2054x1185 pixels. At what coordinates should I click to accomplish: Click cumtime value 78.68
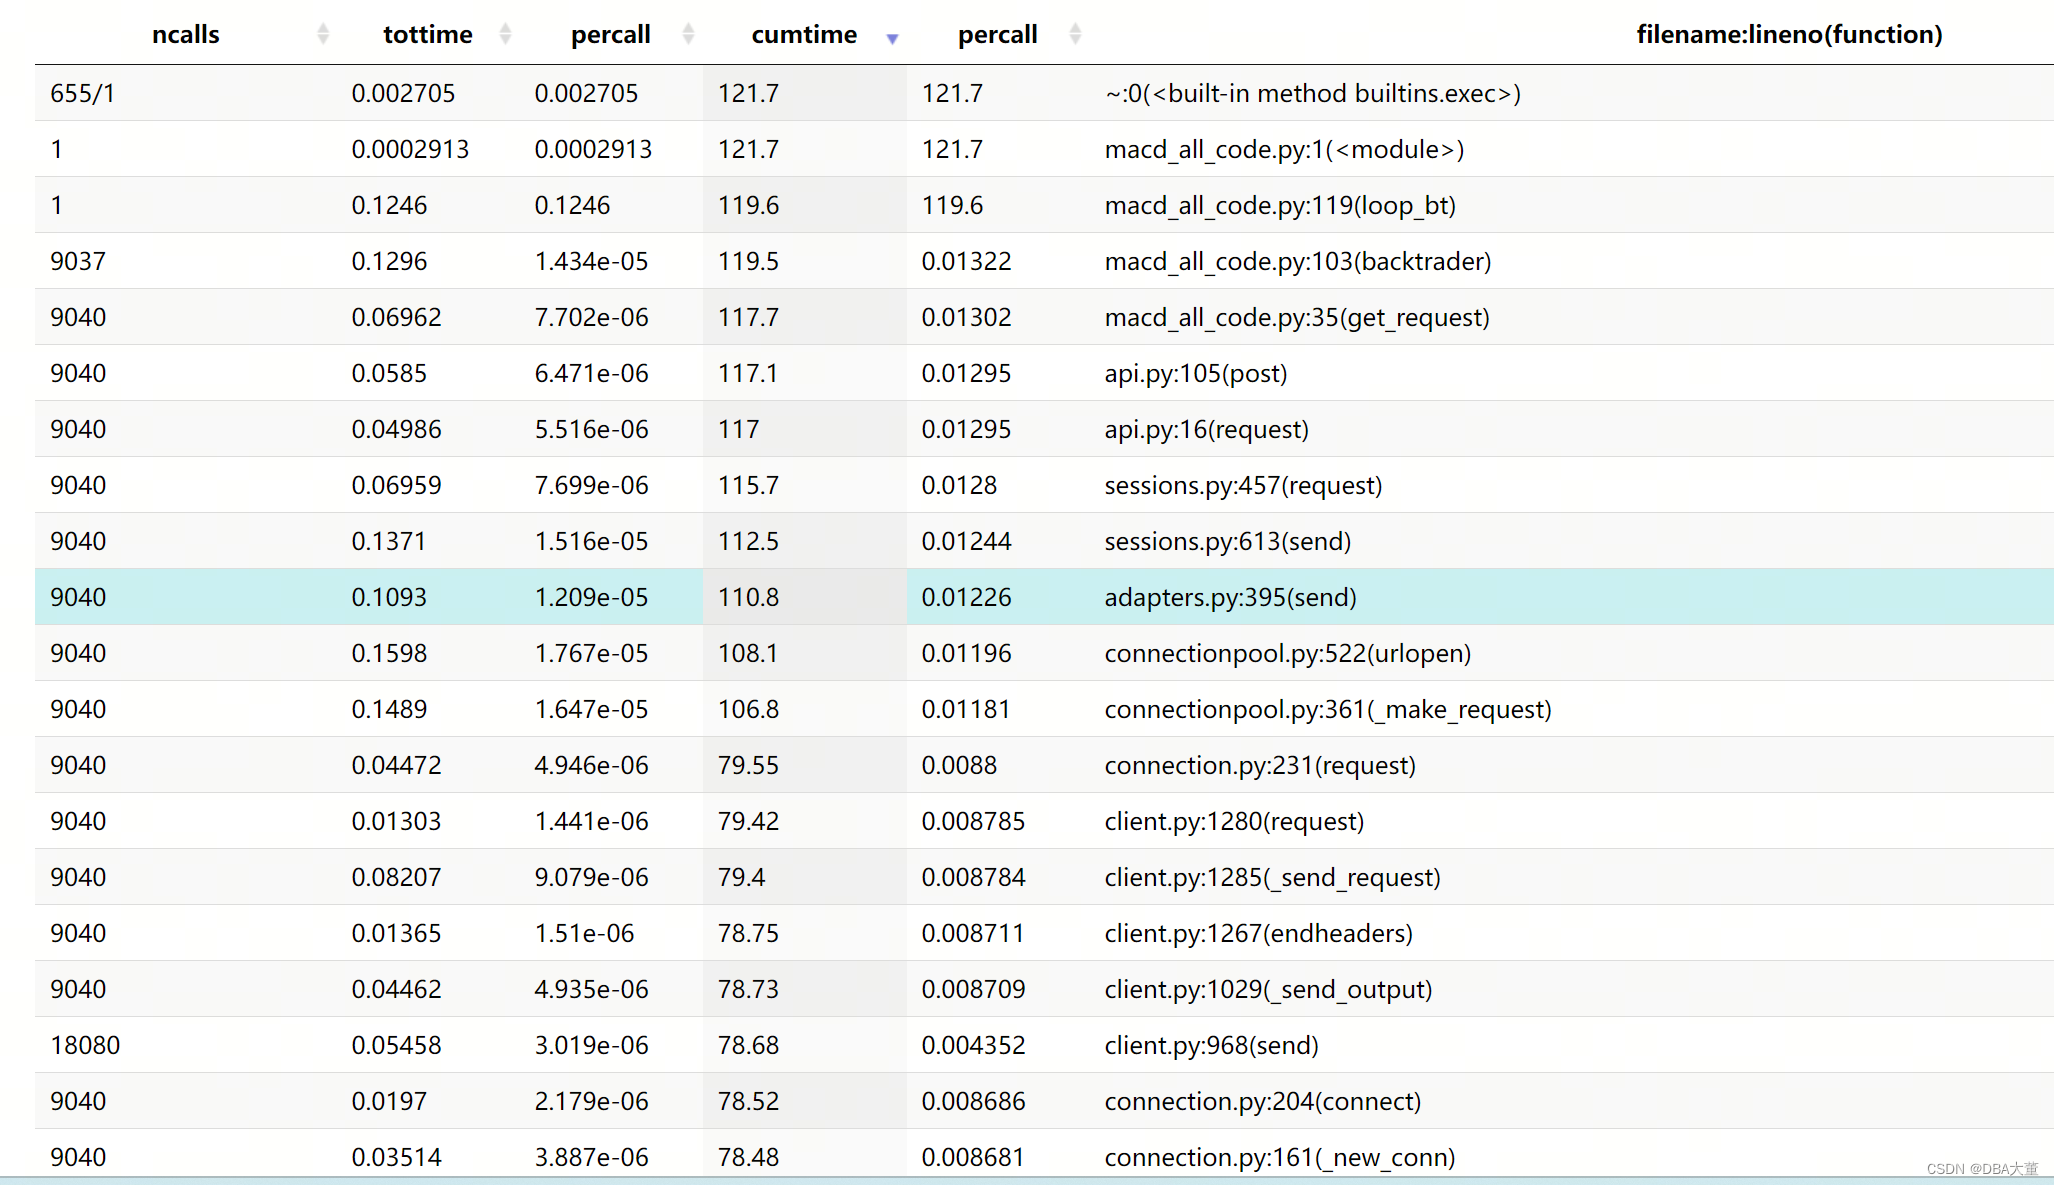(748, 1045)
